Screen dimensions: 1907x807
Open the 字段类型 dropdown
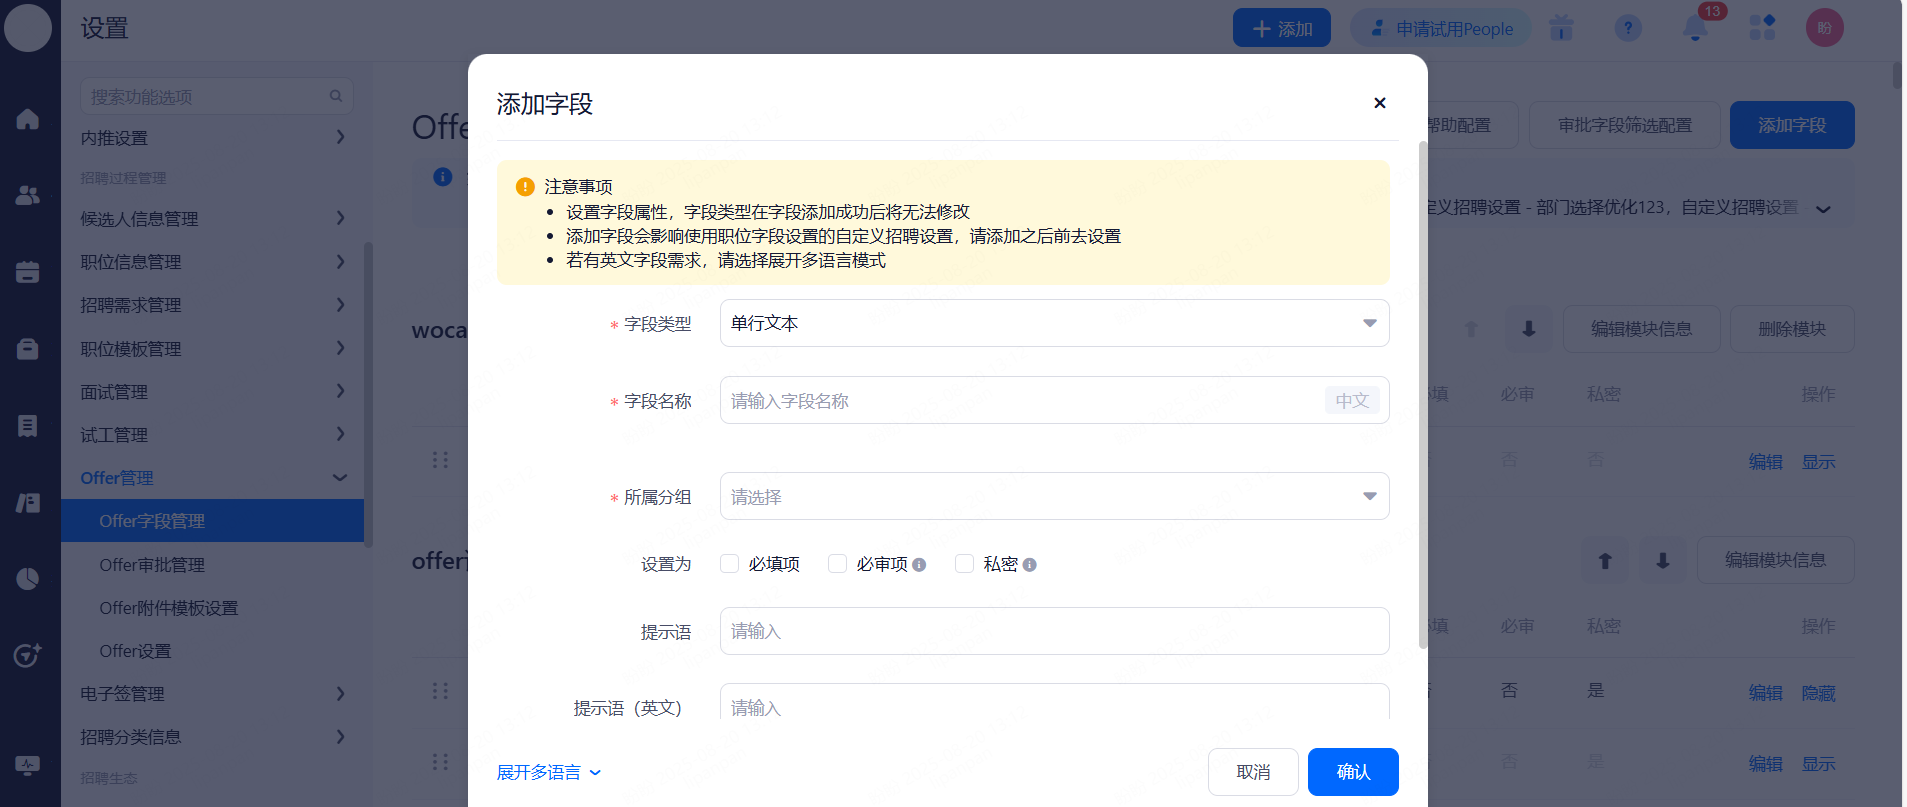click(x=1054, y=323)
